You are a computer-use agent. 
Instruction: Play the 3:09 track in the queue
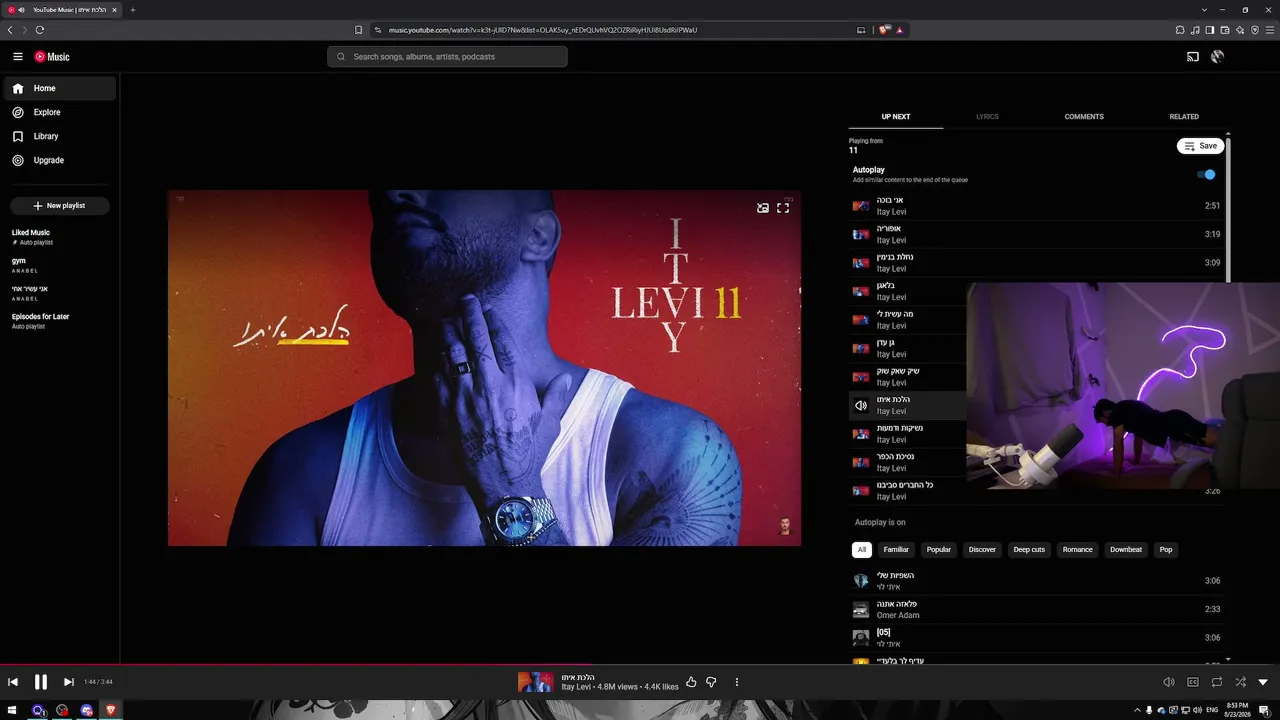point(1036,263)
